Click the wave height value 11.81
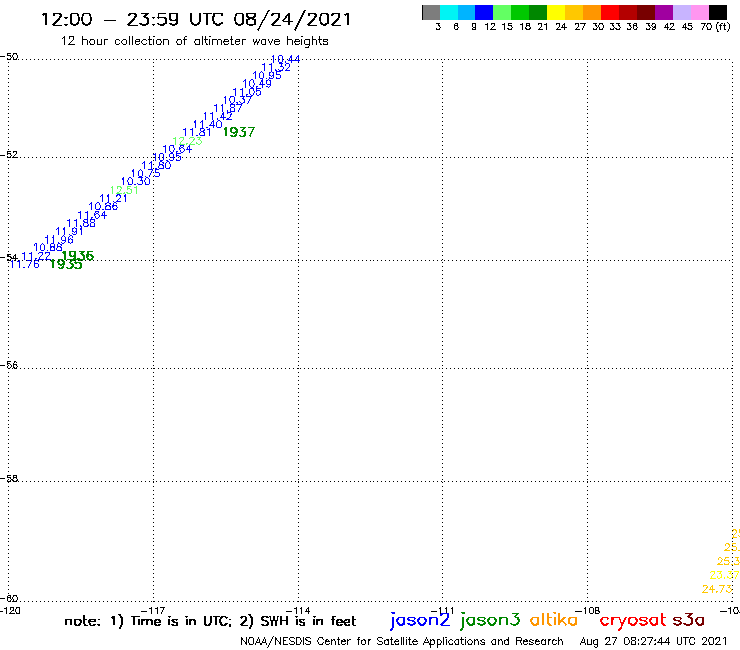Screen dimensions: 740x650 tap(197, 133)
